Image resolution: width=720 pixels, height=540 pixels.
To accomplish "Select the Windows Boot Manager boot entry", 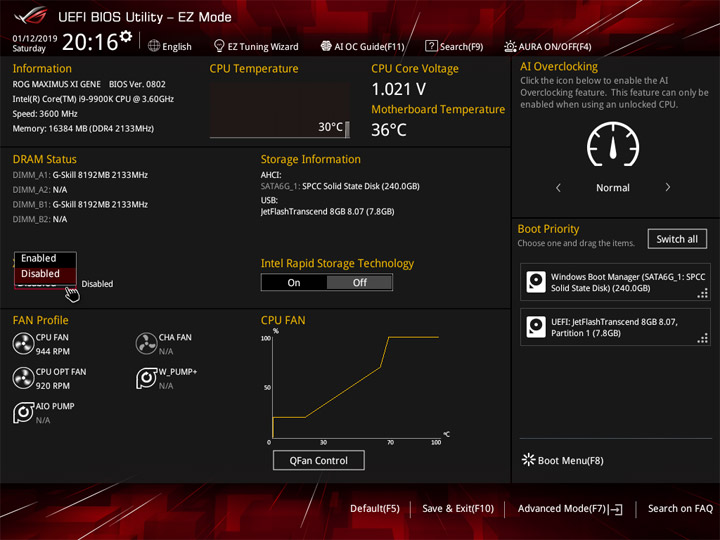I will tap(615, 282).
